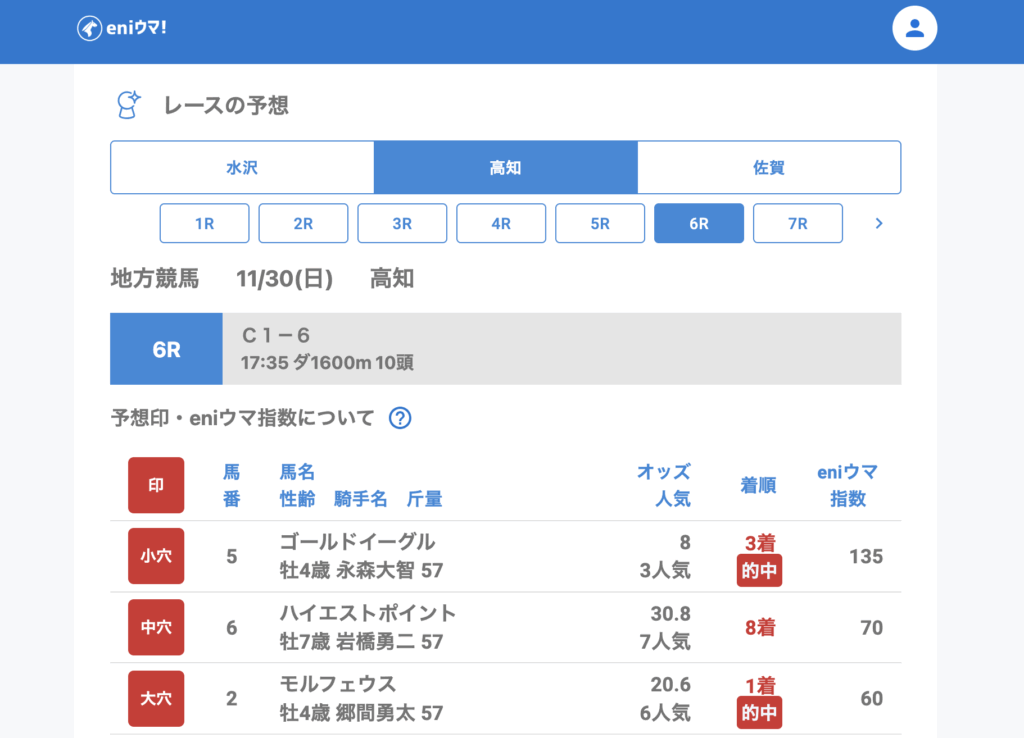The image size is (1024, 738).
Task: Switch to the 水沢 racecourse tab
Action: [242, 167]
